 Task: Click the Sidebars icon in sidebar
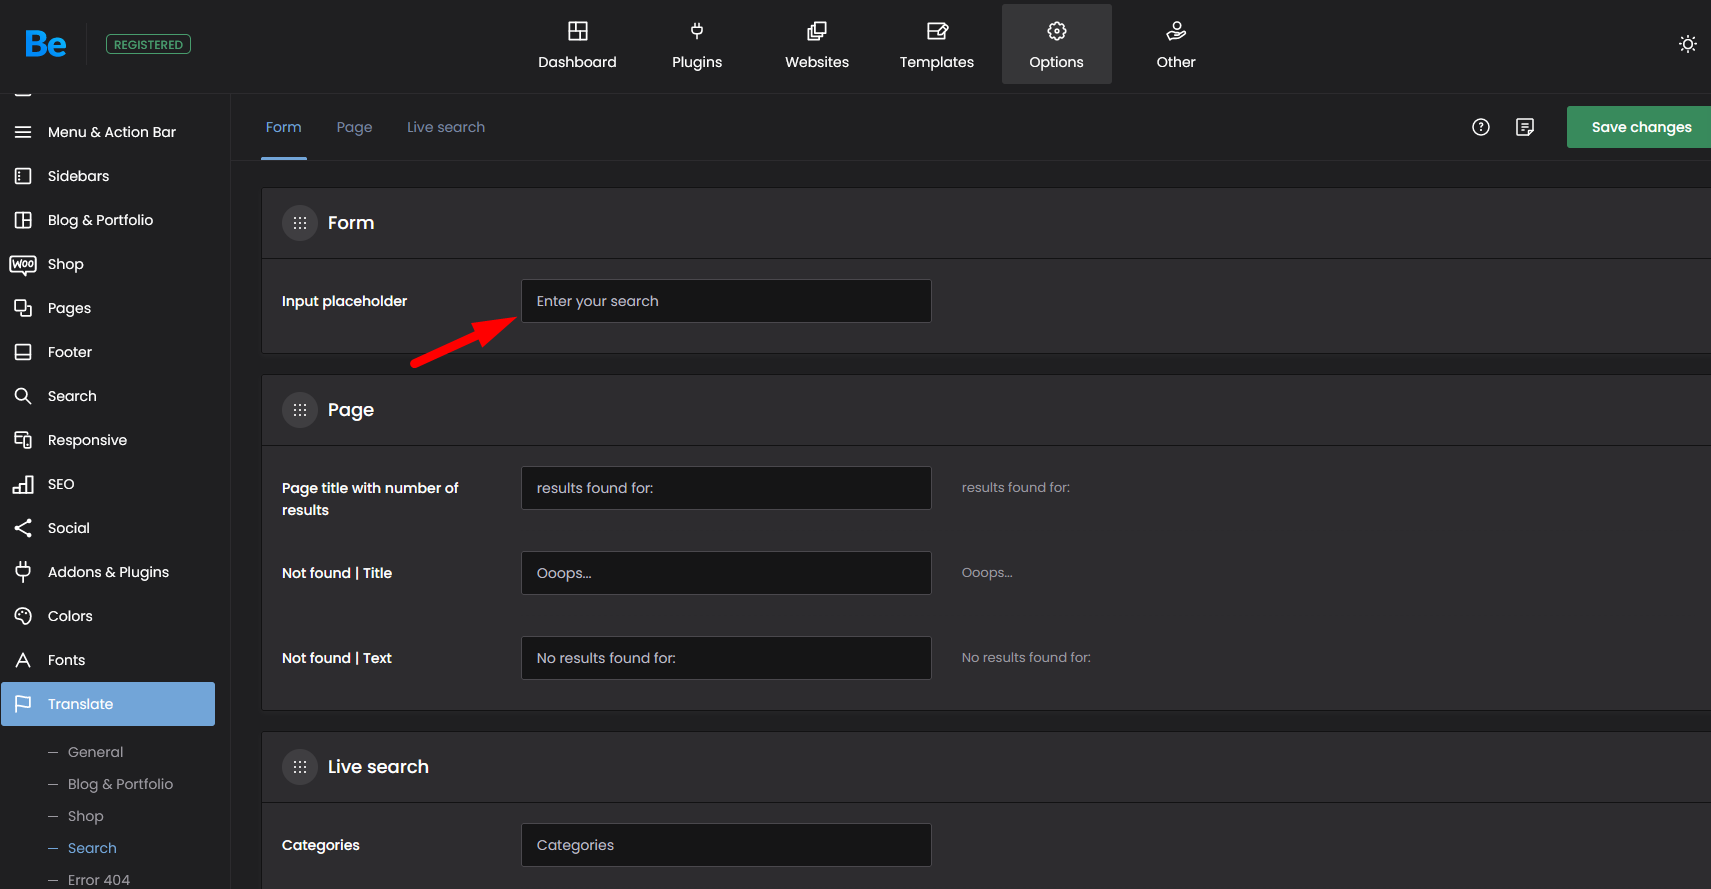coord(23,176)
